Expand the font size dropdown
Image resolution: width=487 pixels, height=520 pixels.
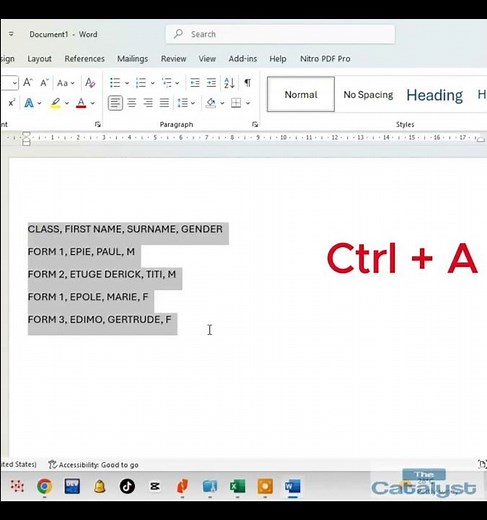pos(15,83)
